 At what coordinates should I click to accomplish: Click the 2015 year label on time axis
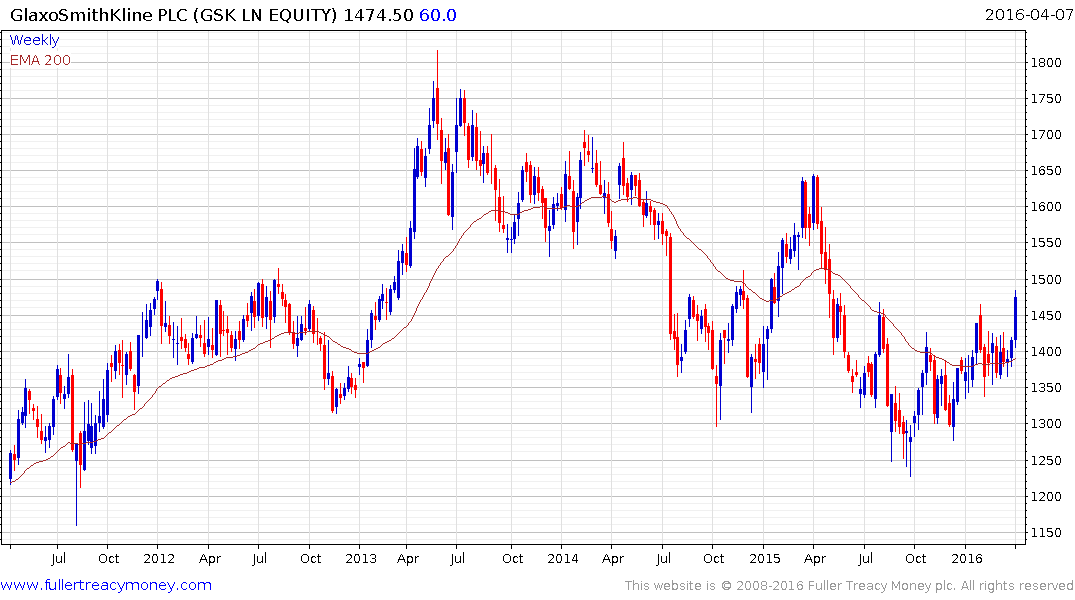click(x=764, y=558)
